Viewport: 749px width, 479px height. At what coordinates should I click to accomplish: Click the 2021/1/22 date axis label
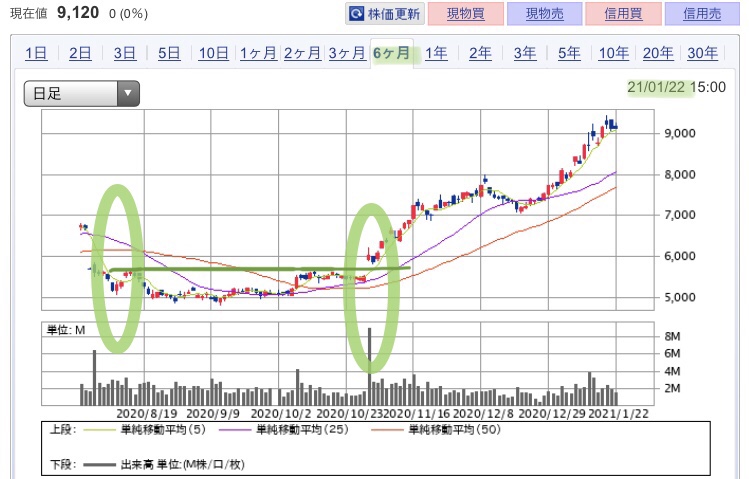(x=618, y=414)
